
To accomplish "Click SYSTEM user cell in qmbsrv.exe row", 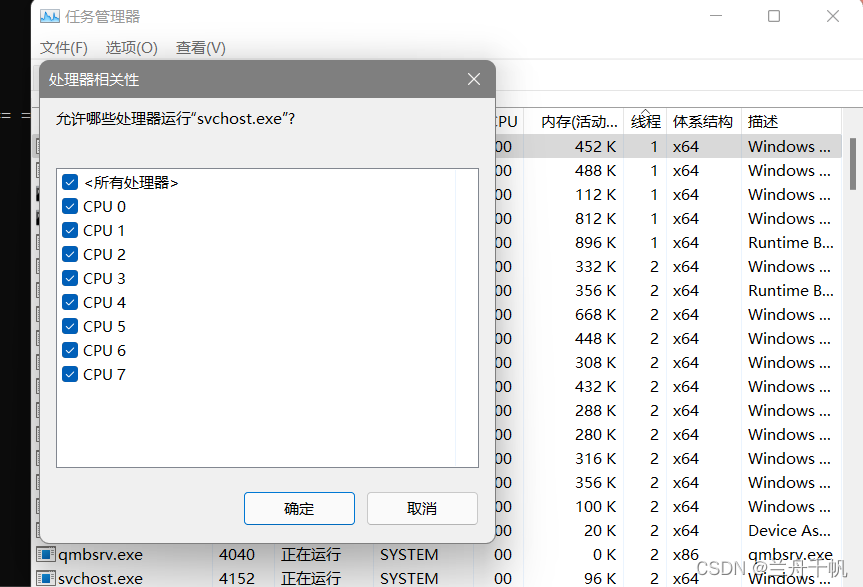I will pyautogui.click(x=409, y=555).
